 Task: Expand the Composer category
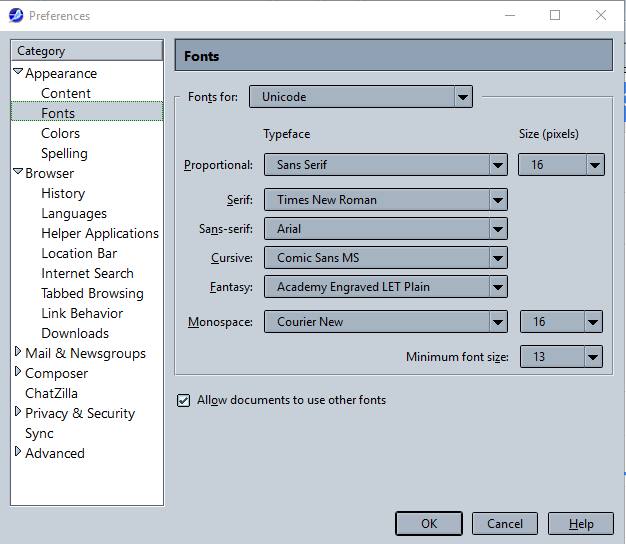coord(18,373)
